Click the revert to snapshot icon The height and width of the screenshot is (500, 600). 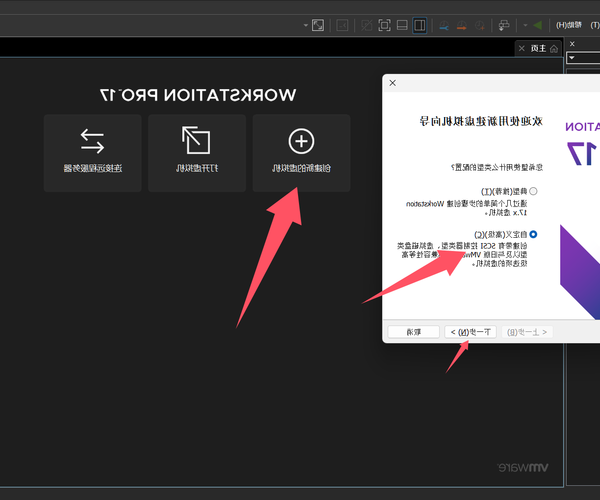[x=462, y=25]
